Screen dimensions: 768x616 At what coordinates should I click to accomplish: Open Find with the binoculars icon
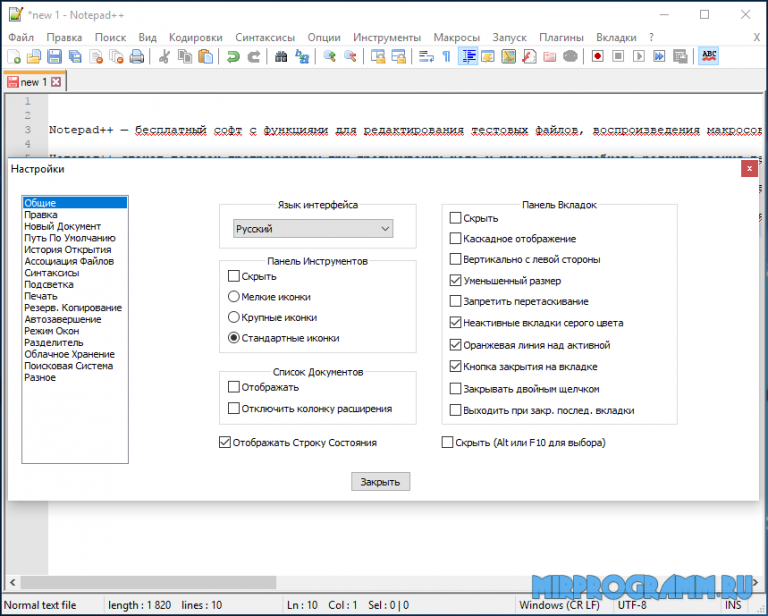281,57
